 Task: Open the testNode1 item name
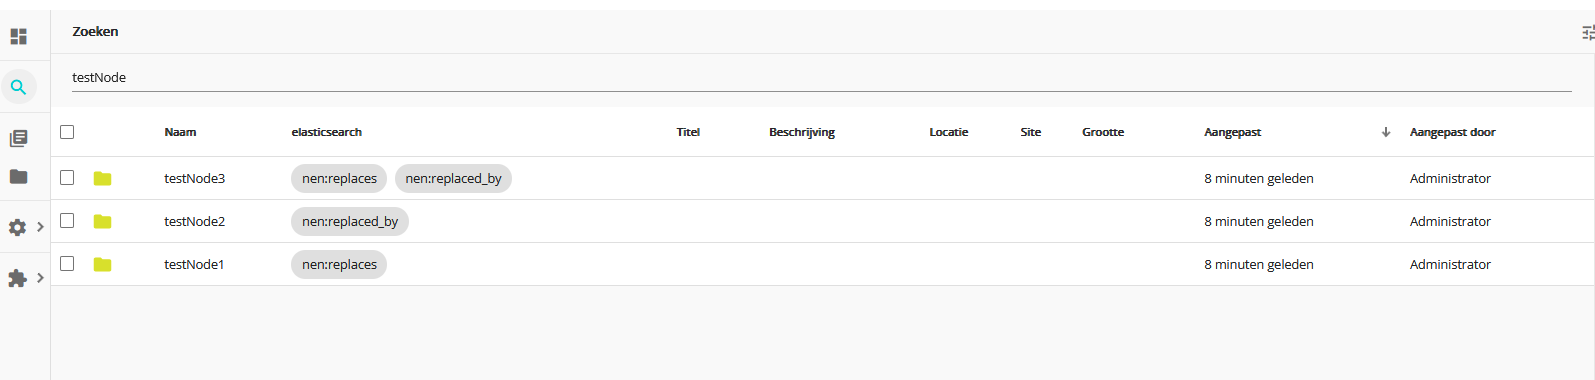194,264
